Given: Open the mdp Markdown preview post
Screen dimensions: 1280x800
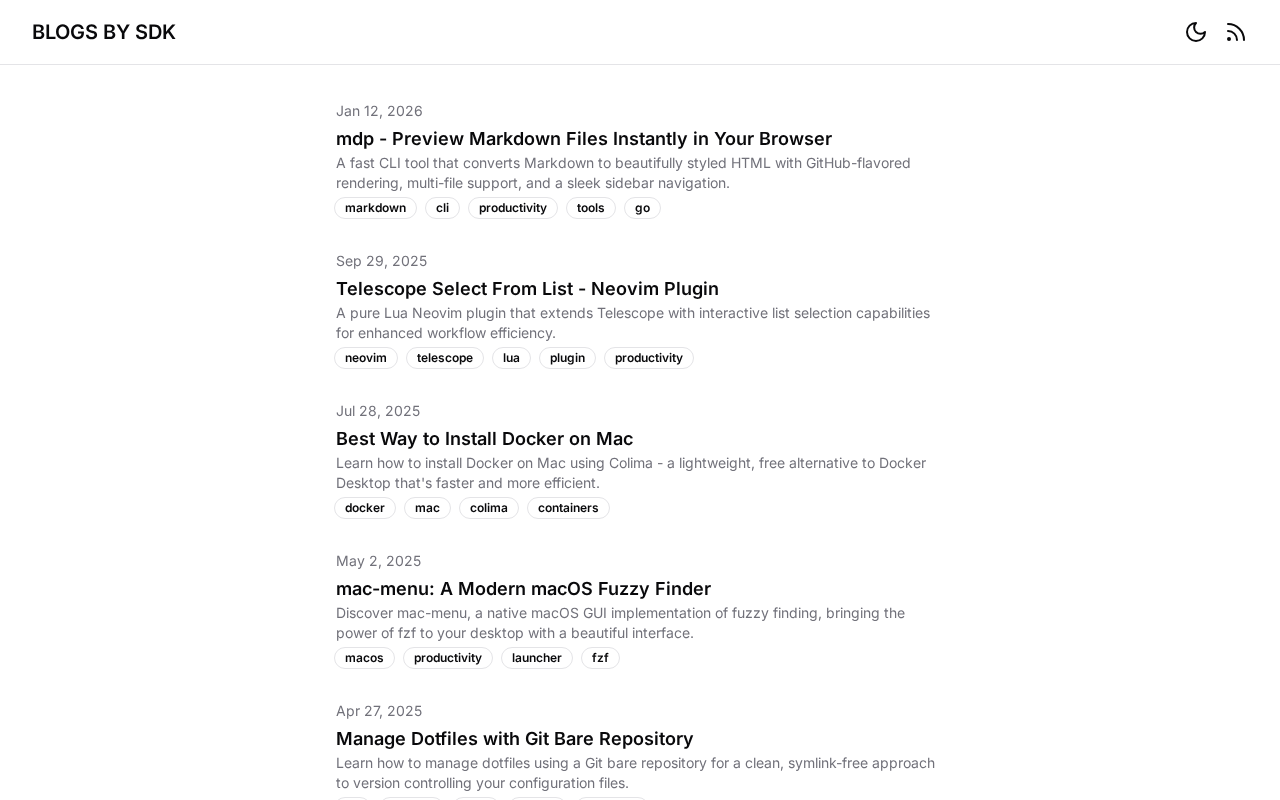Looking at the screenshot, I should click(584, 139).
